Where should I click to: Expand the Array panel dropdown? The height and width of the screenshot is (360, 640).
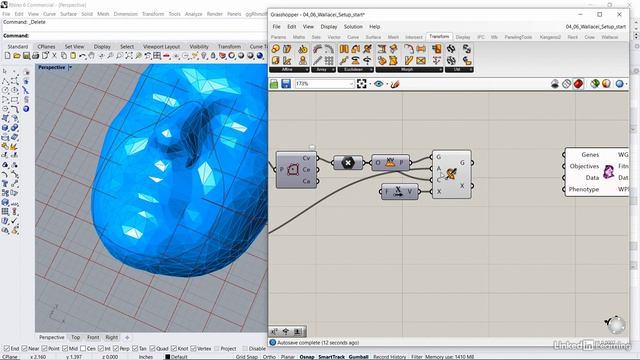point(333,70)
